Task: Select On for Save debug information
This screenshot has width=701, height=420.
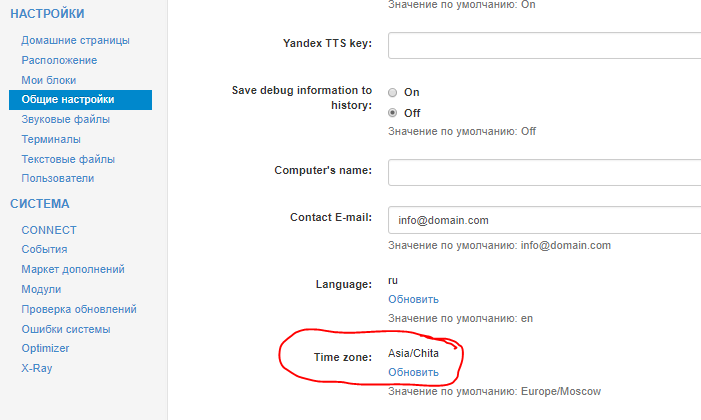Action: point(393,92)
